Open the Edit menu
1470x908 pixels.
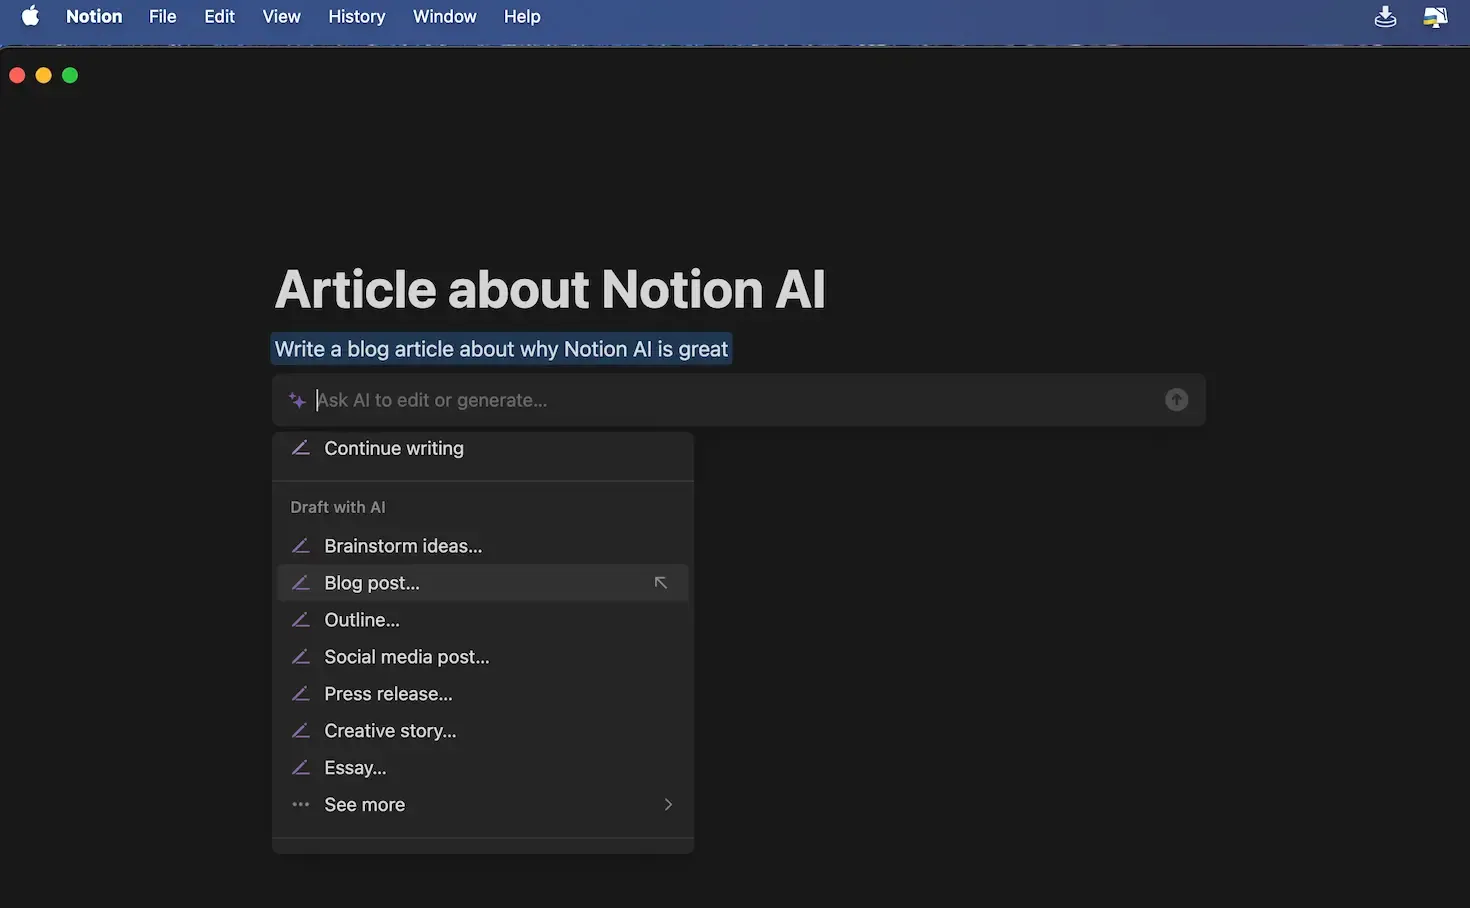[219, 16]
